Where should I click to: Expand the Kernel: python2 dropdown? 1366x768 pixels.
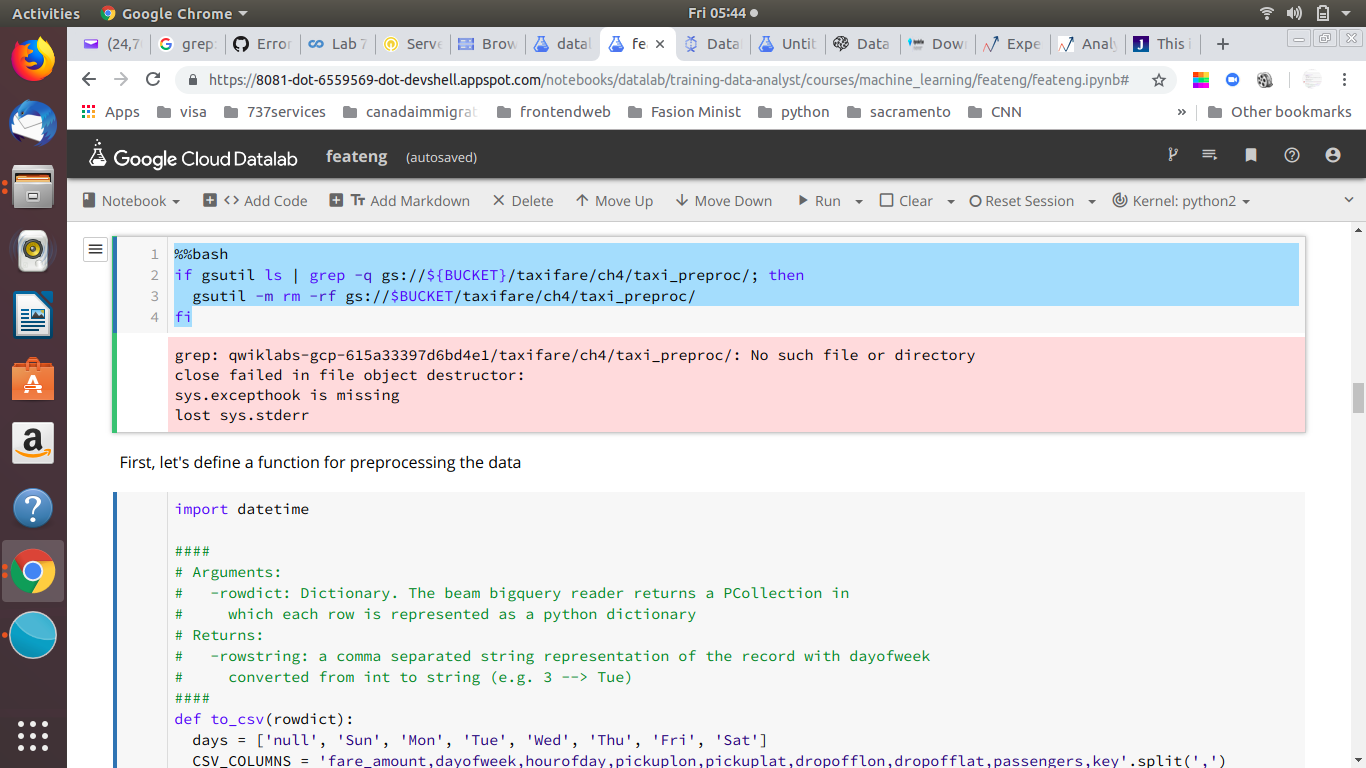1180,200
